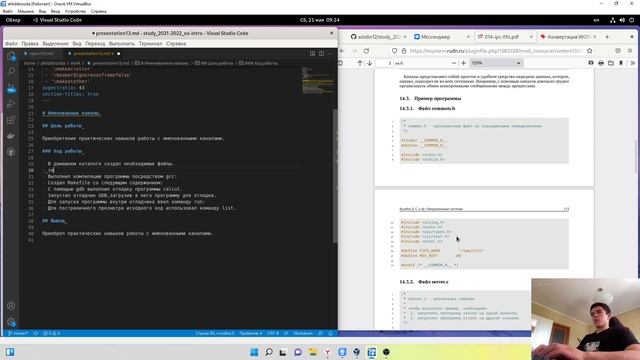640x360 pixels.
Task: Click the errors and warnings count in status bar
Action: (x=52, y=333)
